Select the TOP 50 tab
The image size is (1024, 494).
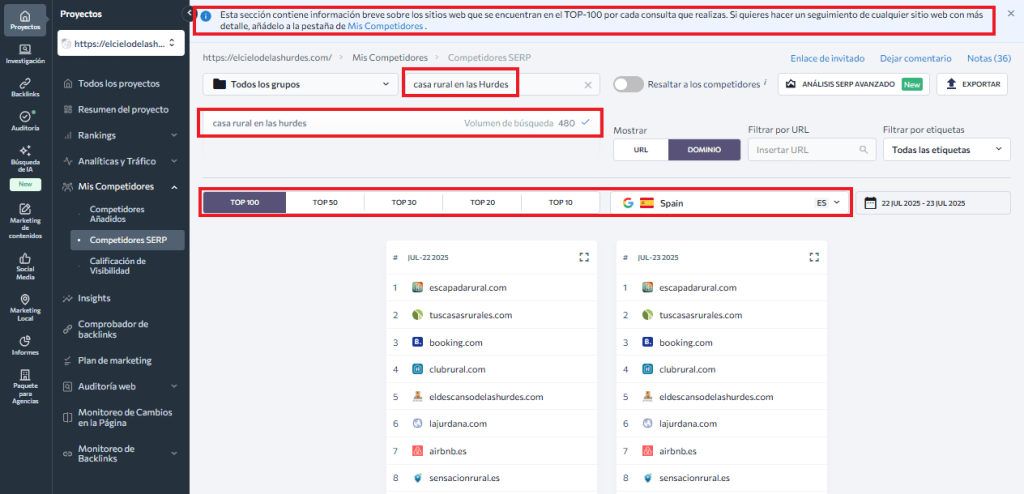325,203
